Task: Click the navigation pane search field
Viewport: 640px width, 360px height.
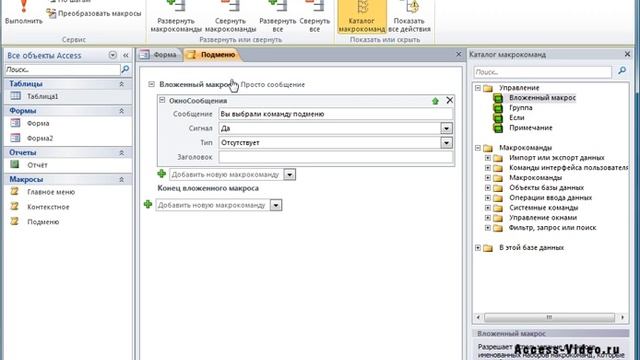Action: click(x=62, y=70)
